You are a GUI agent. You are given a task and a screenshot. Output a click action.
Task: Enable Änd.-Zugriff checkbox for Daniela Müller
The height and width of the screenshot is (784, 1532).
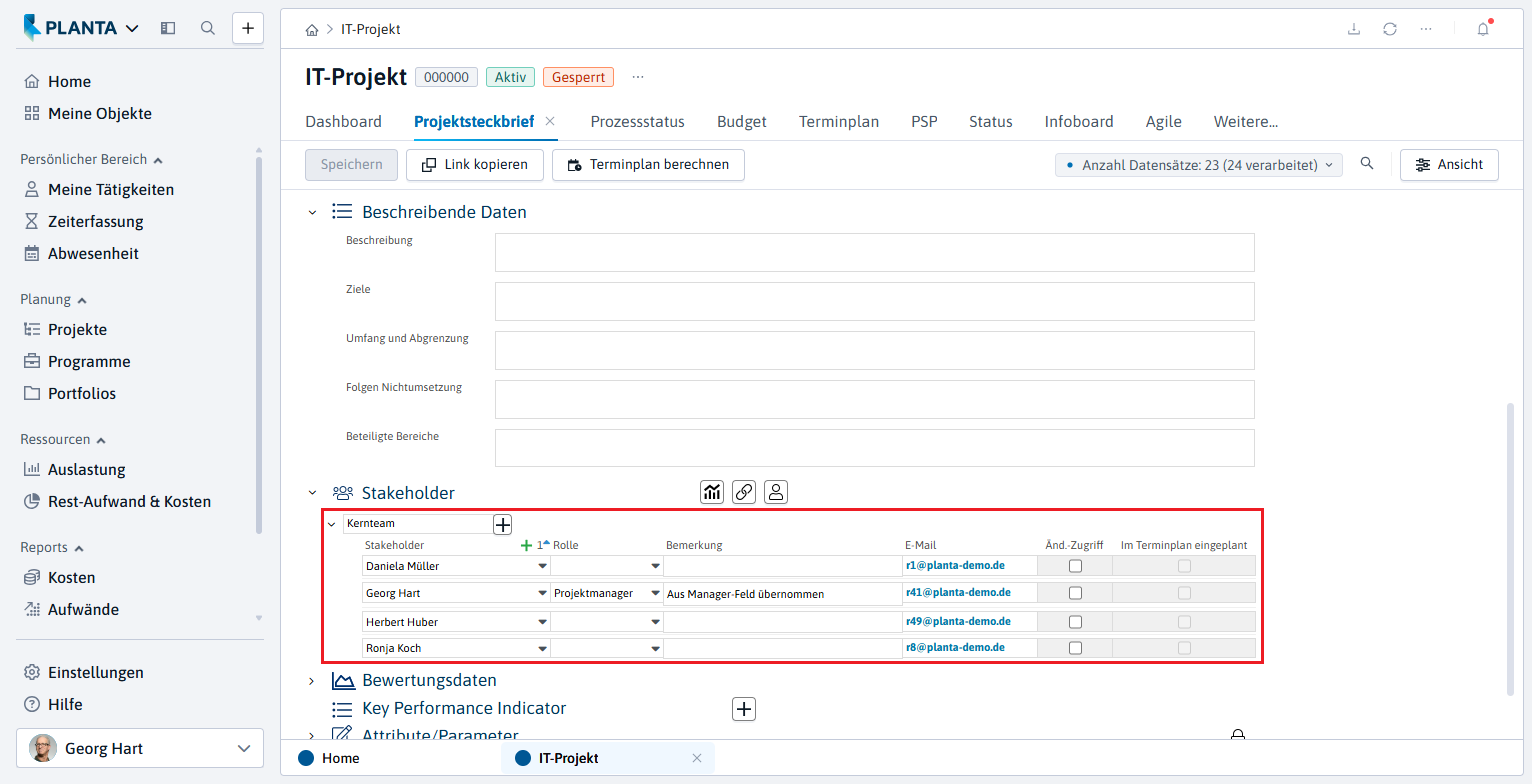tap(1075, 566)
